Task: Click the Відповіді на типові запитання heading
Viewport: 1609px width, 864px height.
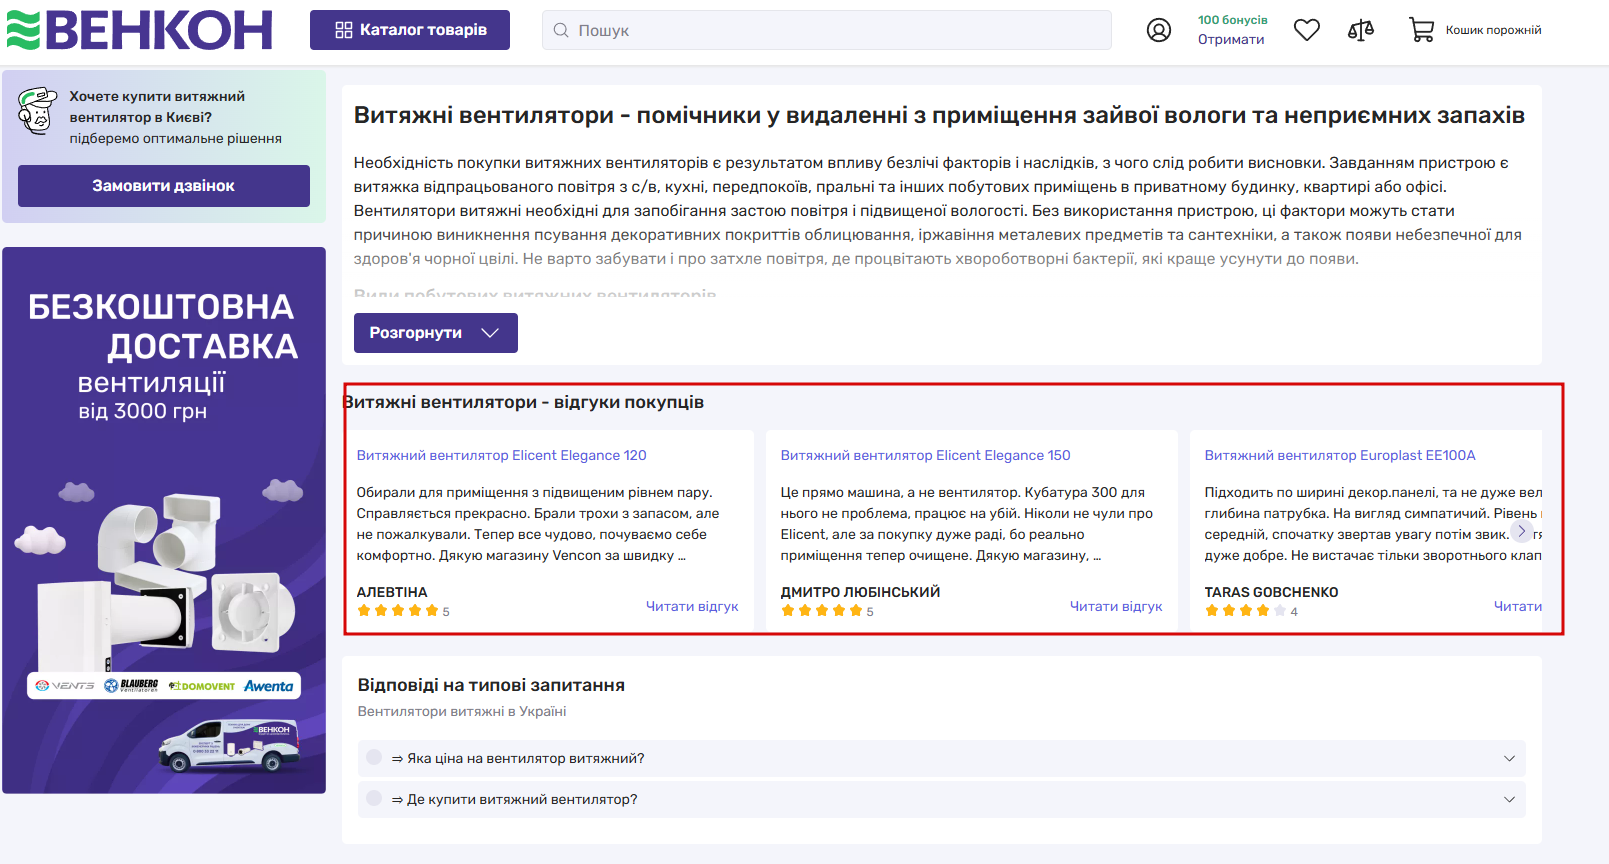Action: point(491,685)
